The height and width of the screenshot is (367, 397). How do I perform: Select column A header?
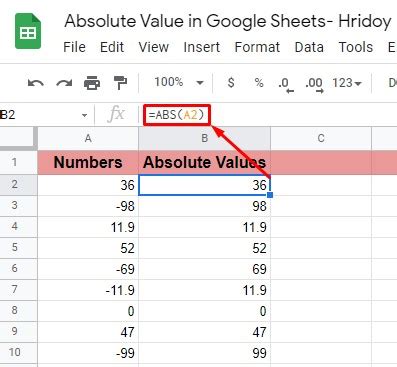coord(88,138)
